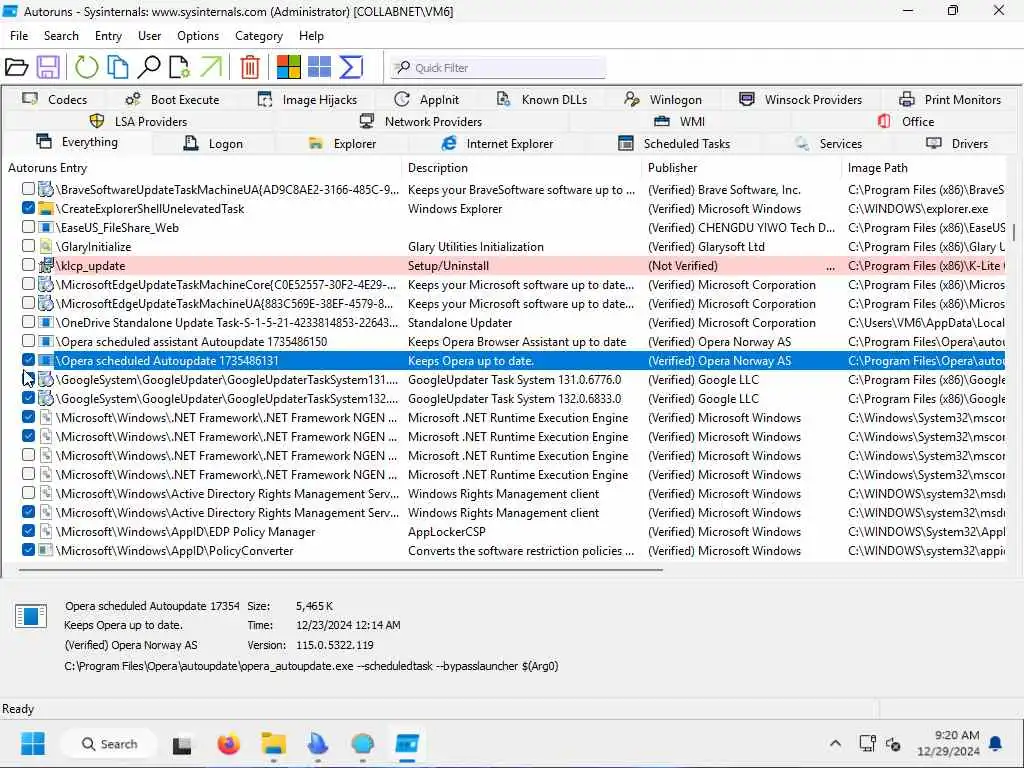Switch to the AppInit tab

tap(427, 99)
